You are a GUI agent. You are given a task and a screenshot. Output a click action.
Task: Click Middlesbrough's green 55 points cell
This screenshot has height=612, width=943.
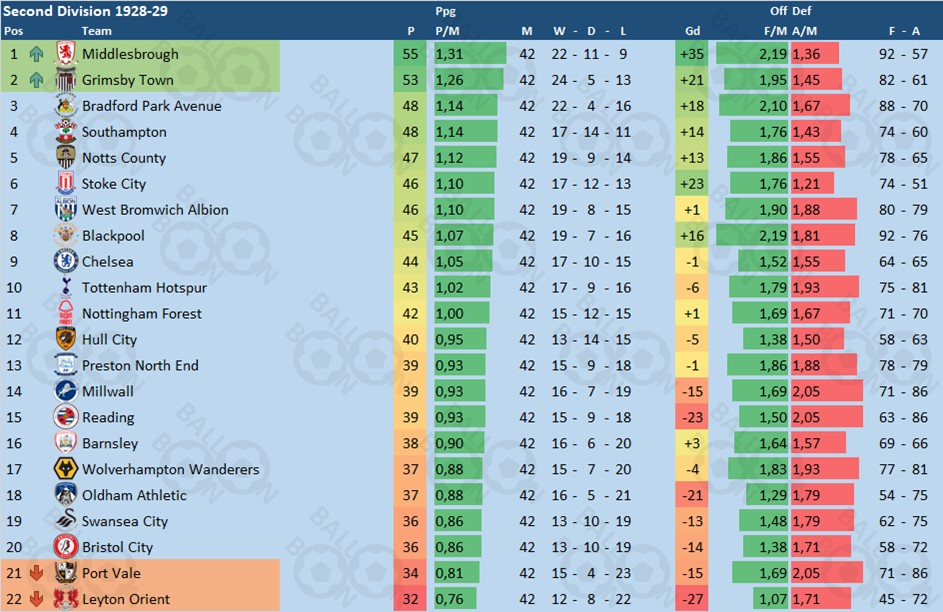tap(410, 54)
